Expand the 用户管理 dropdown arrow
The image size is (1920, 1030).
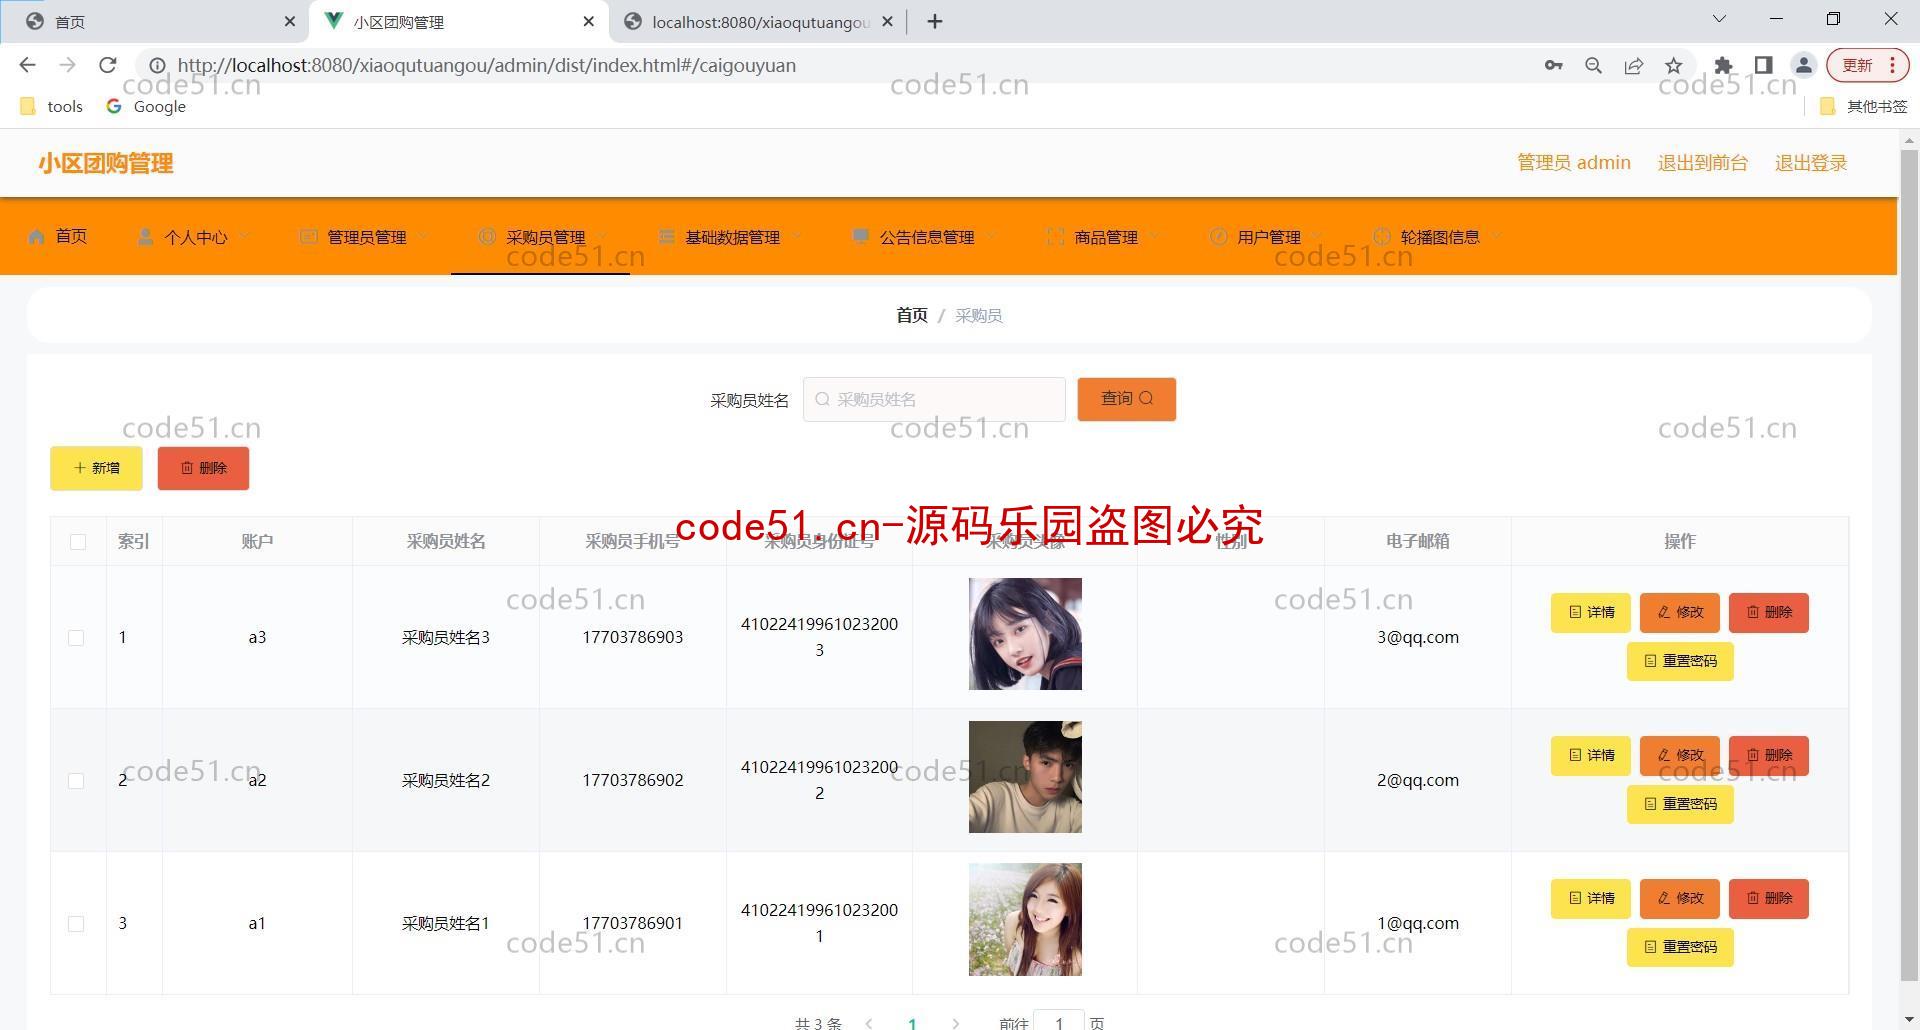[x=1318, y=237]
